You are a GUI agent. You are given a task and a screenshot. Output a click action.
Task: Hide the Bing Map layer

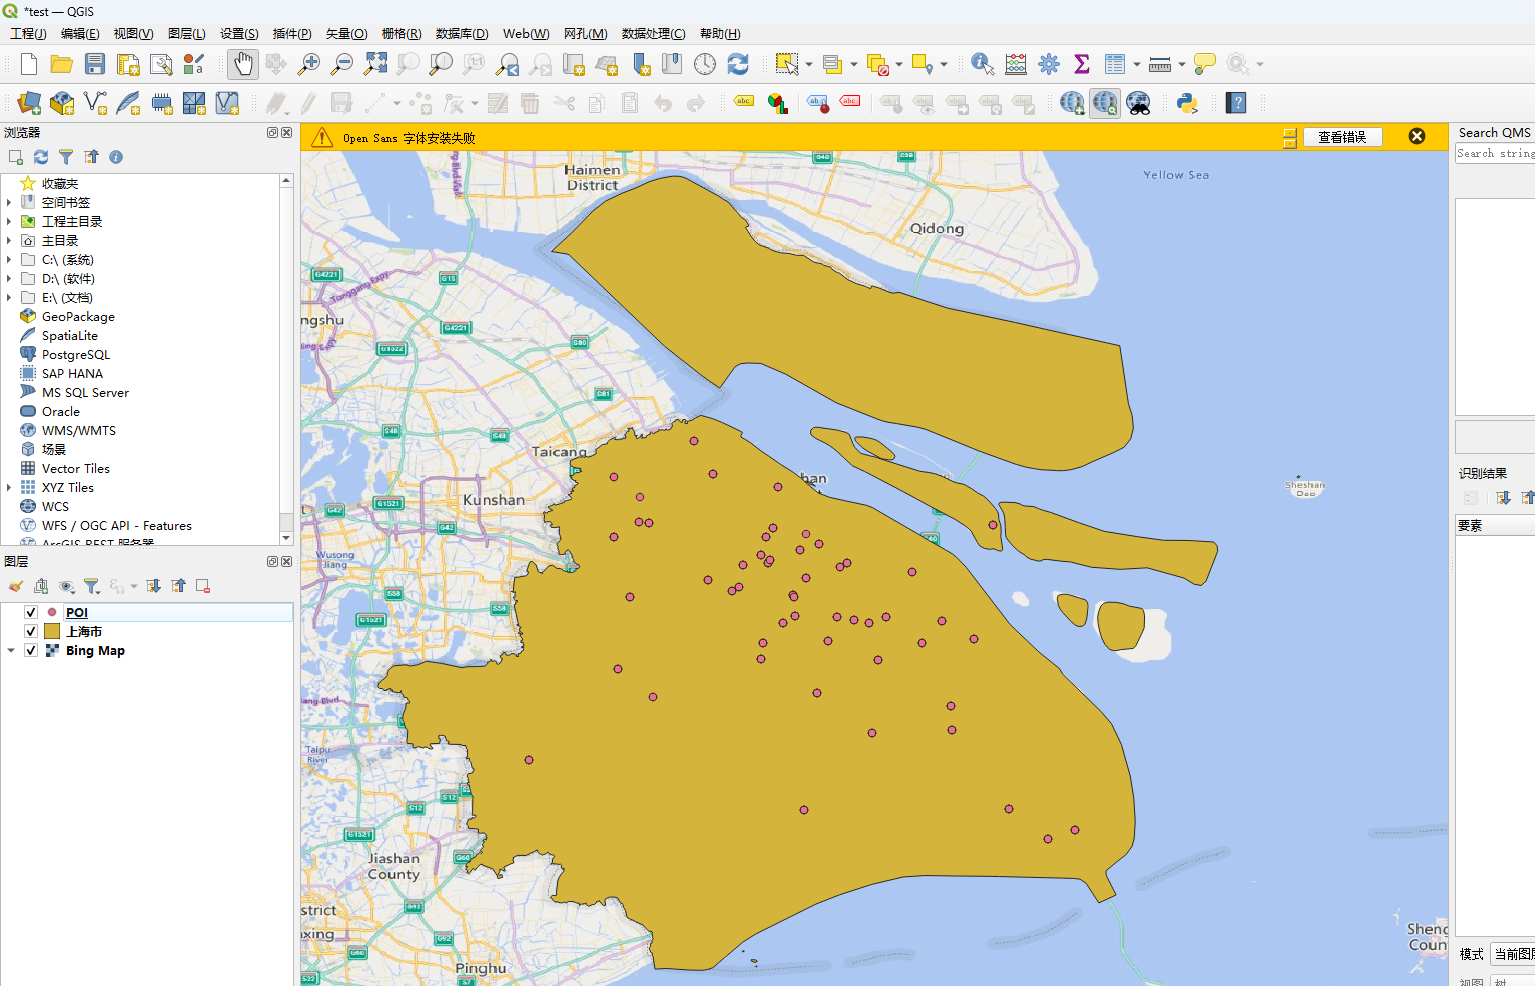point(31,650)
